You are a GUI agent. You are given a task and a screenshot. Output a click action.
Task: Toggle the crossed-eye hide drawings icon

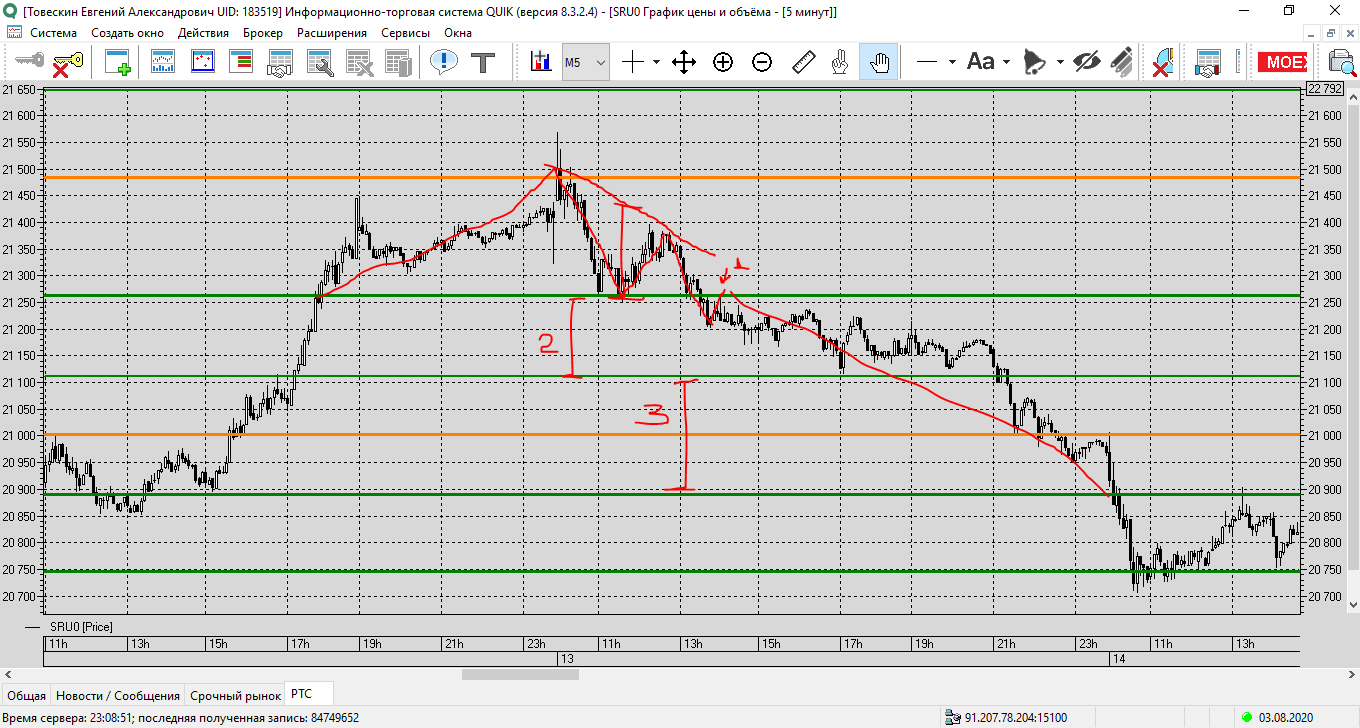pos(1086,62)
